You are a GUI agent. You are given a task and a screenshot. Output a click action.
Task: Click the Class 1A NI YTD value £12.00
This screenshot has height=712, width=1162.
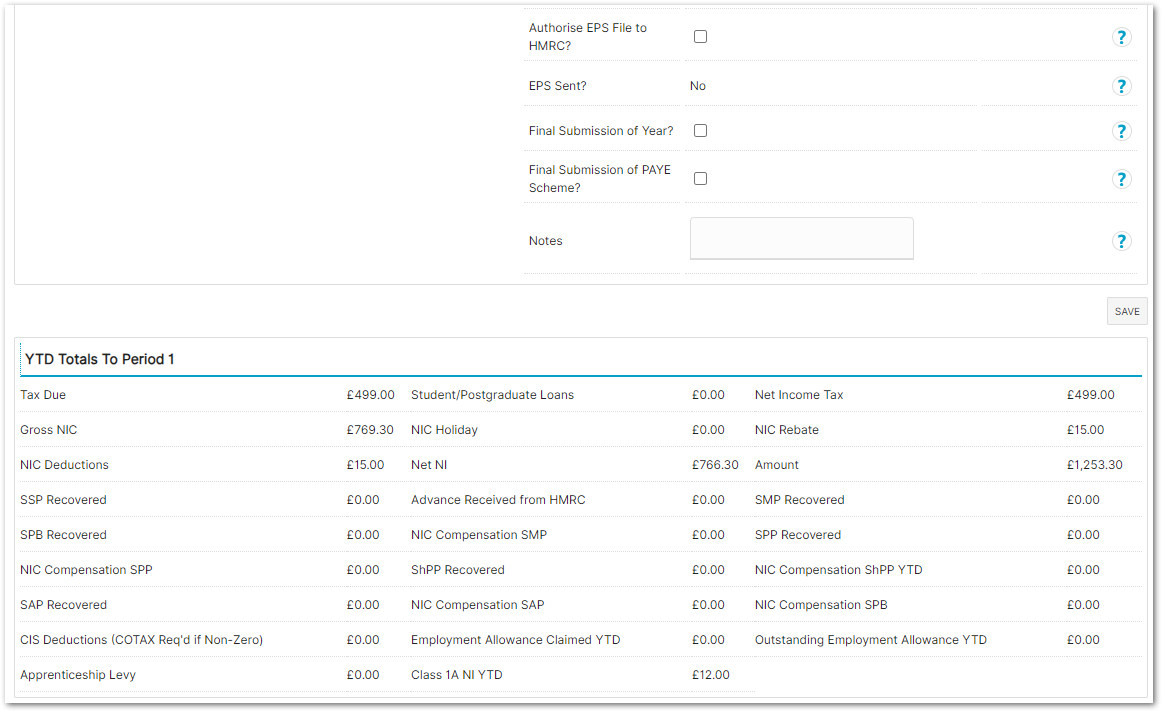[x=710, y=675]
